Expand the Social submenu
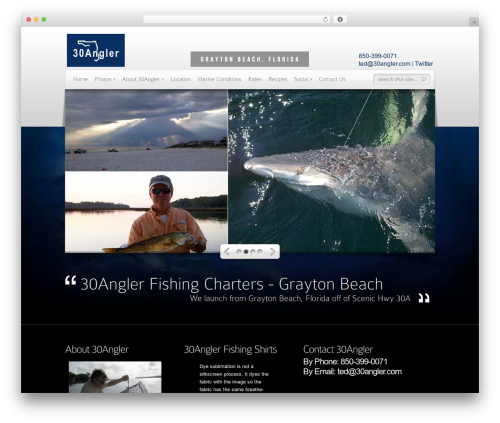 click(x=303, y=79)
